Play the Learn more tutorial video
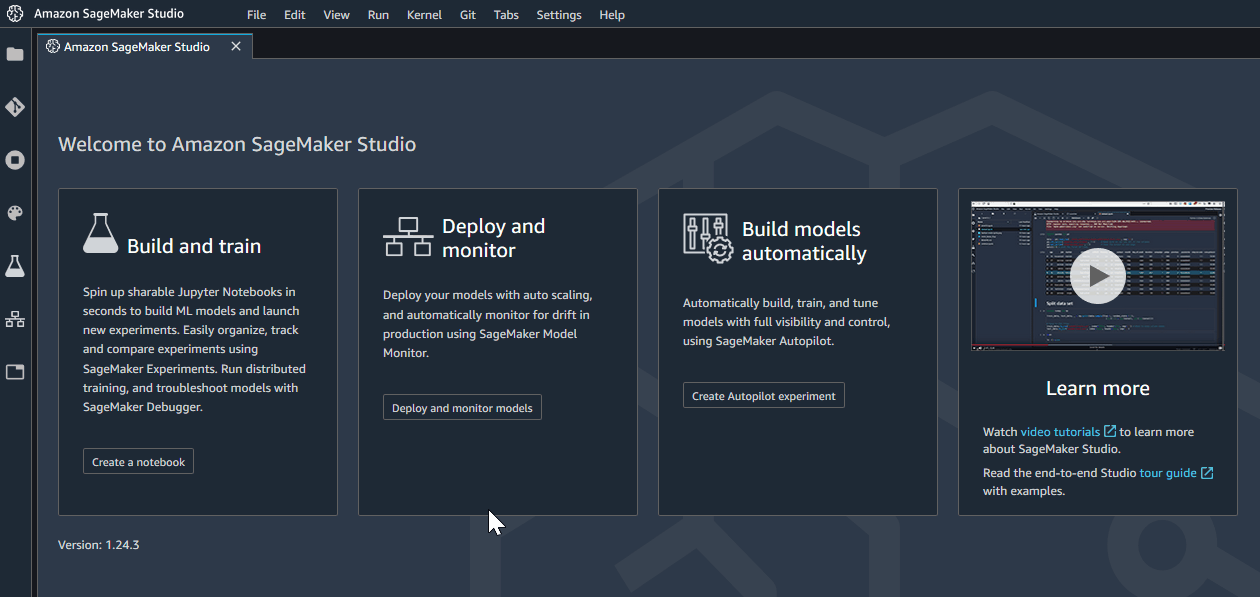This screenshot has width=1260, height=597. [x=1097, y=275]
